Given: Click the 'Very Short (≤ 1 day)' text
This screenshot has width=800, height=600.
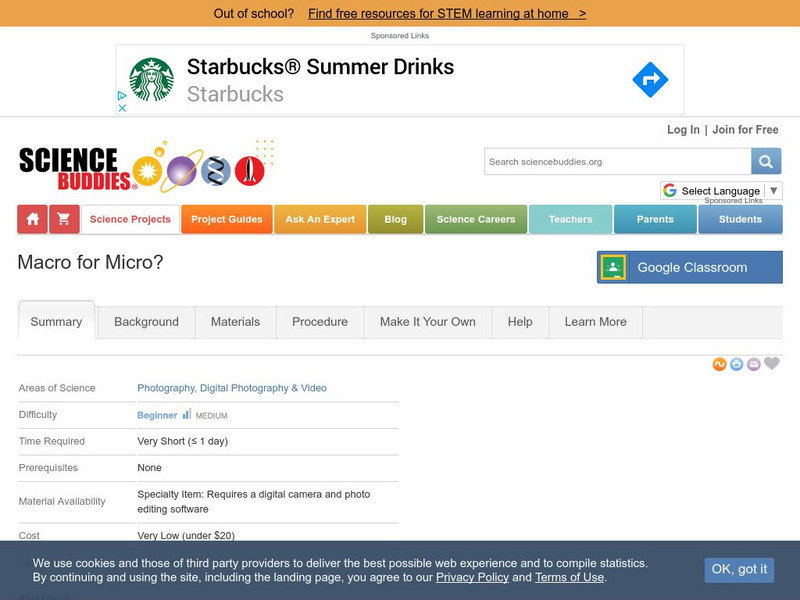Looking at the screenshot, I should click(x=183, y=441).
